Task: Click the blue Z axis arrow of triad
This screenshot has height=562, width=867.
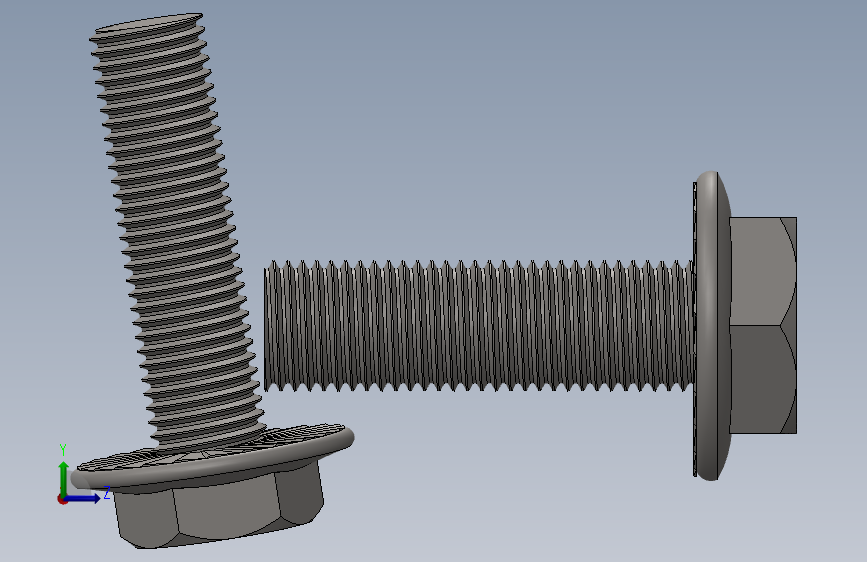Action: [83, 498]
